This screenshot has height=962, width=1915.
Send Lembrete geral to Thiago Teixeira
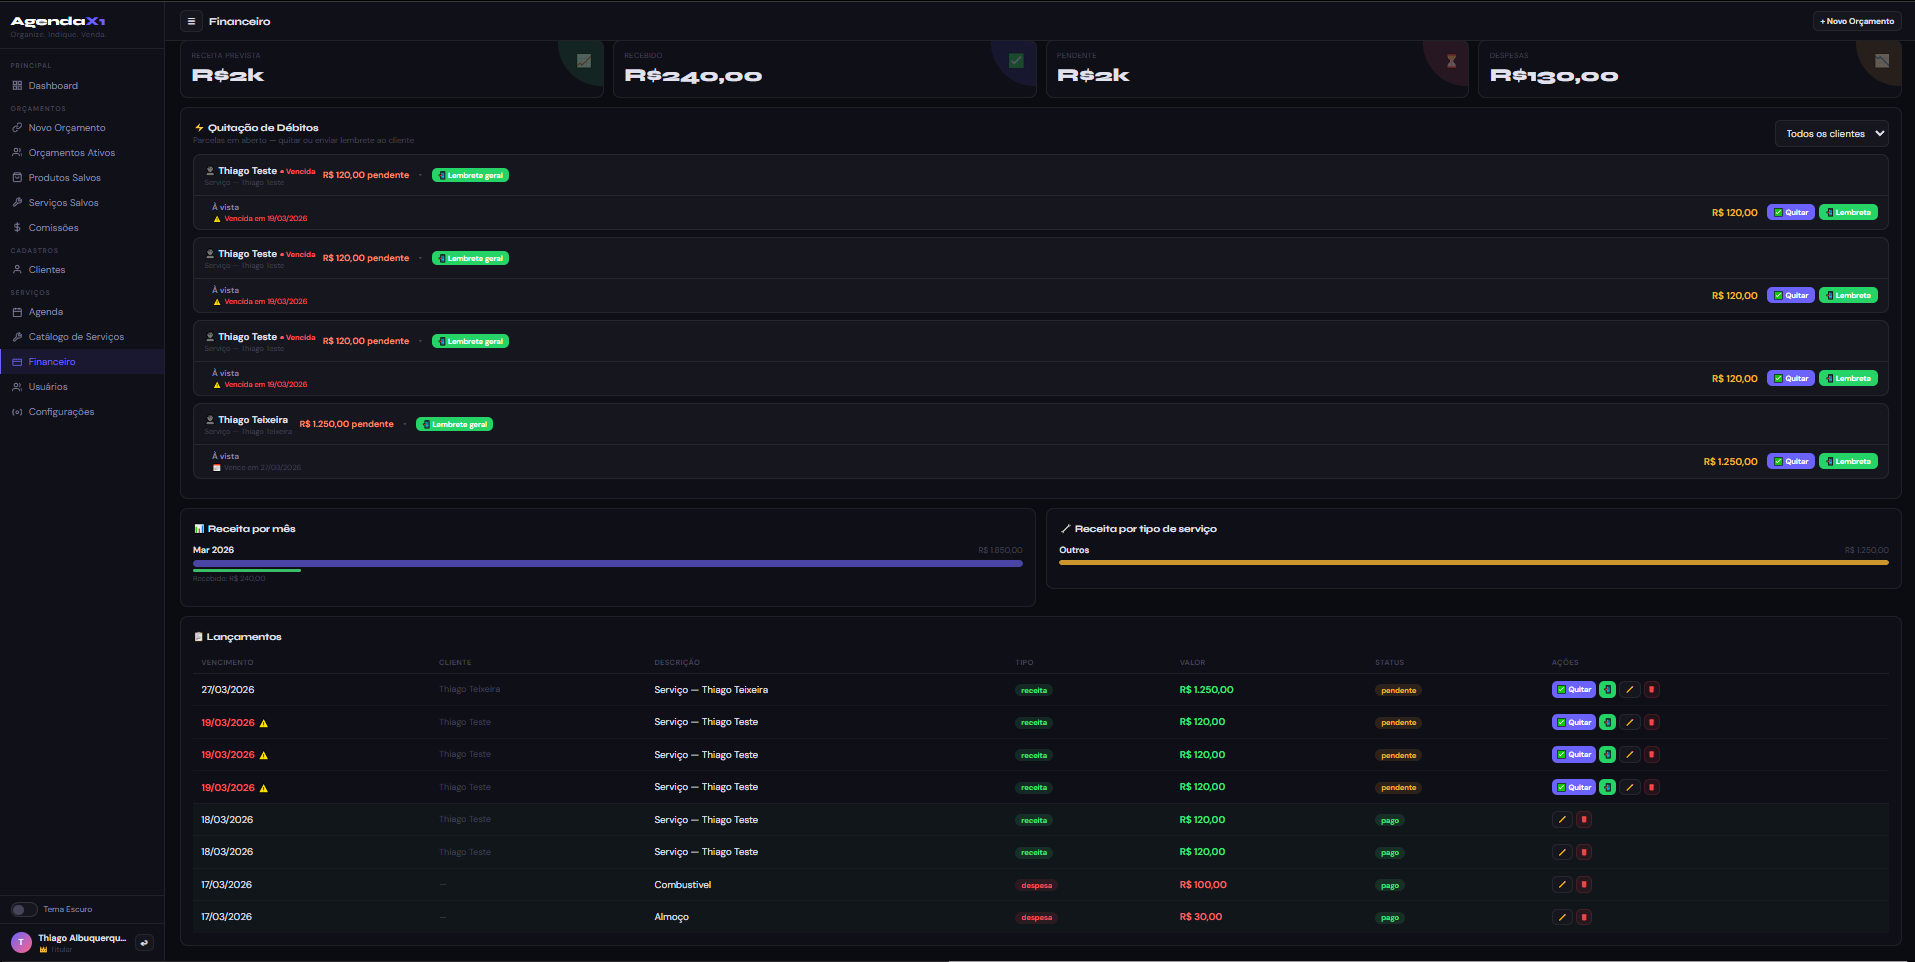tap(454, 424)
